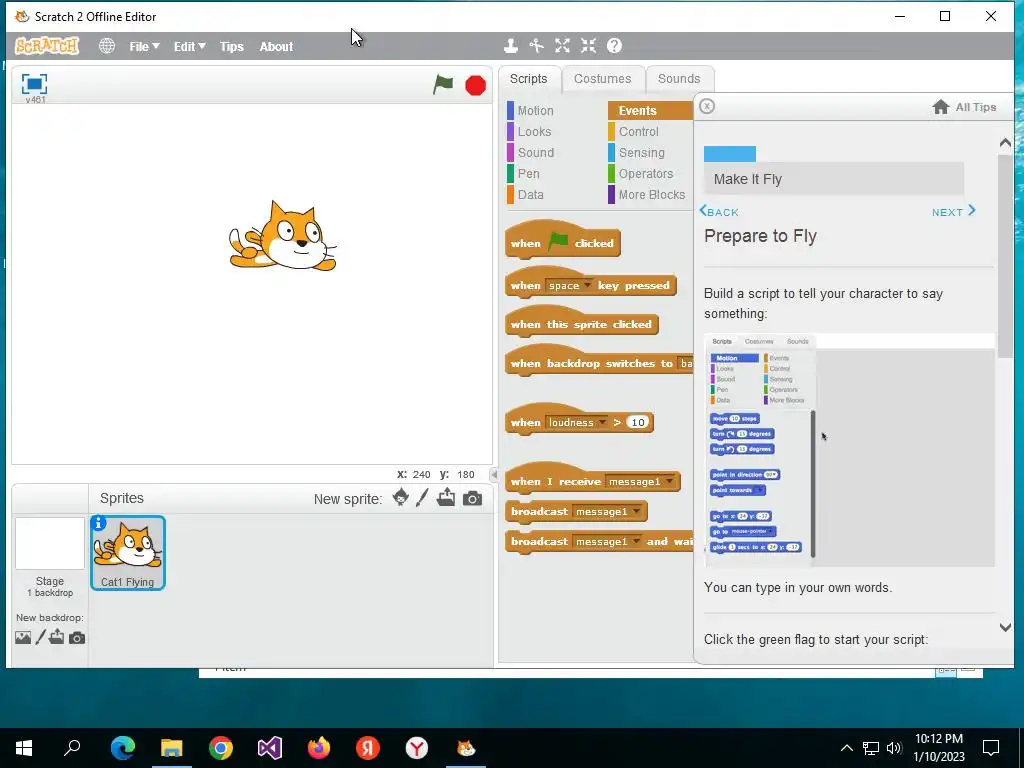
Task: Click the flying cat on stage
Action: (283, 236)
